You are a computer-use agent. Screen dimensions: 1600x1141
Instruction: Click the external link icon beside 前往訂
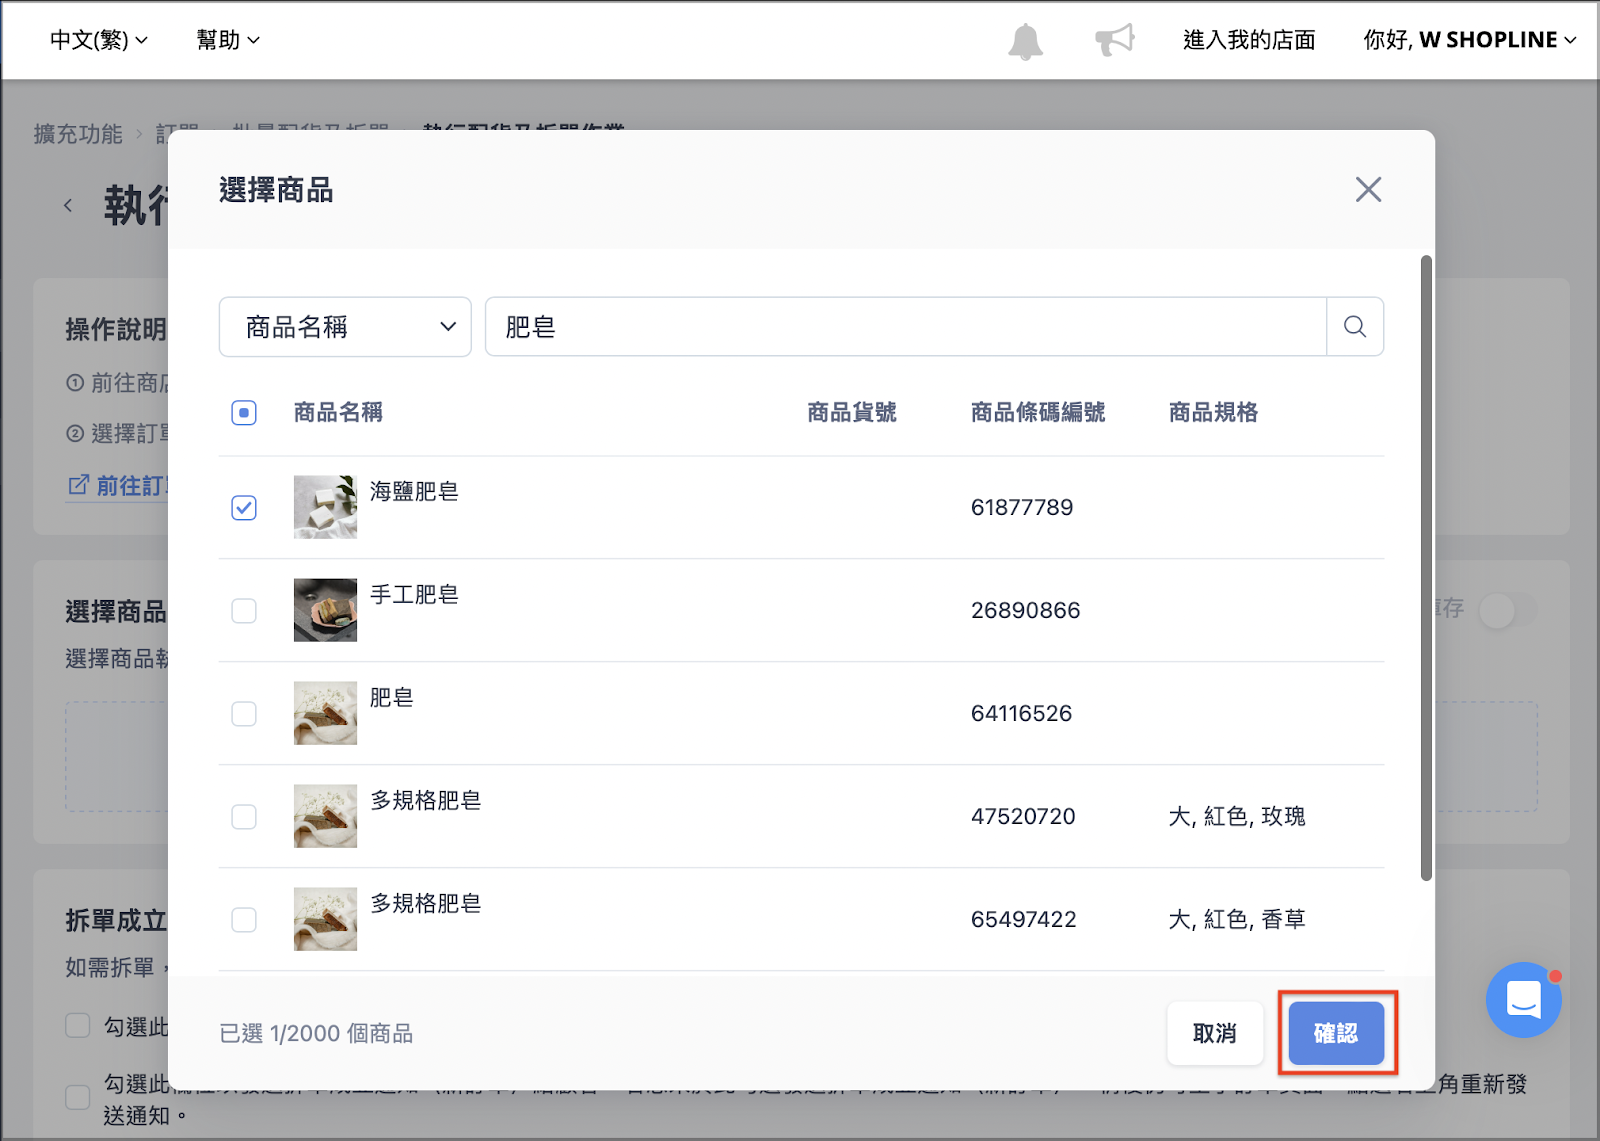click(x=78, y=485)
